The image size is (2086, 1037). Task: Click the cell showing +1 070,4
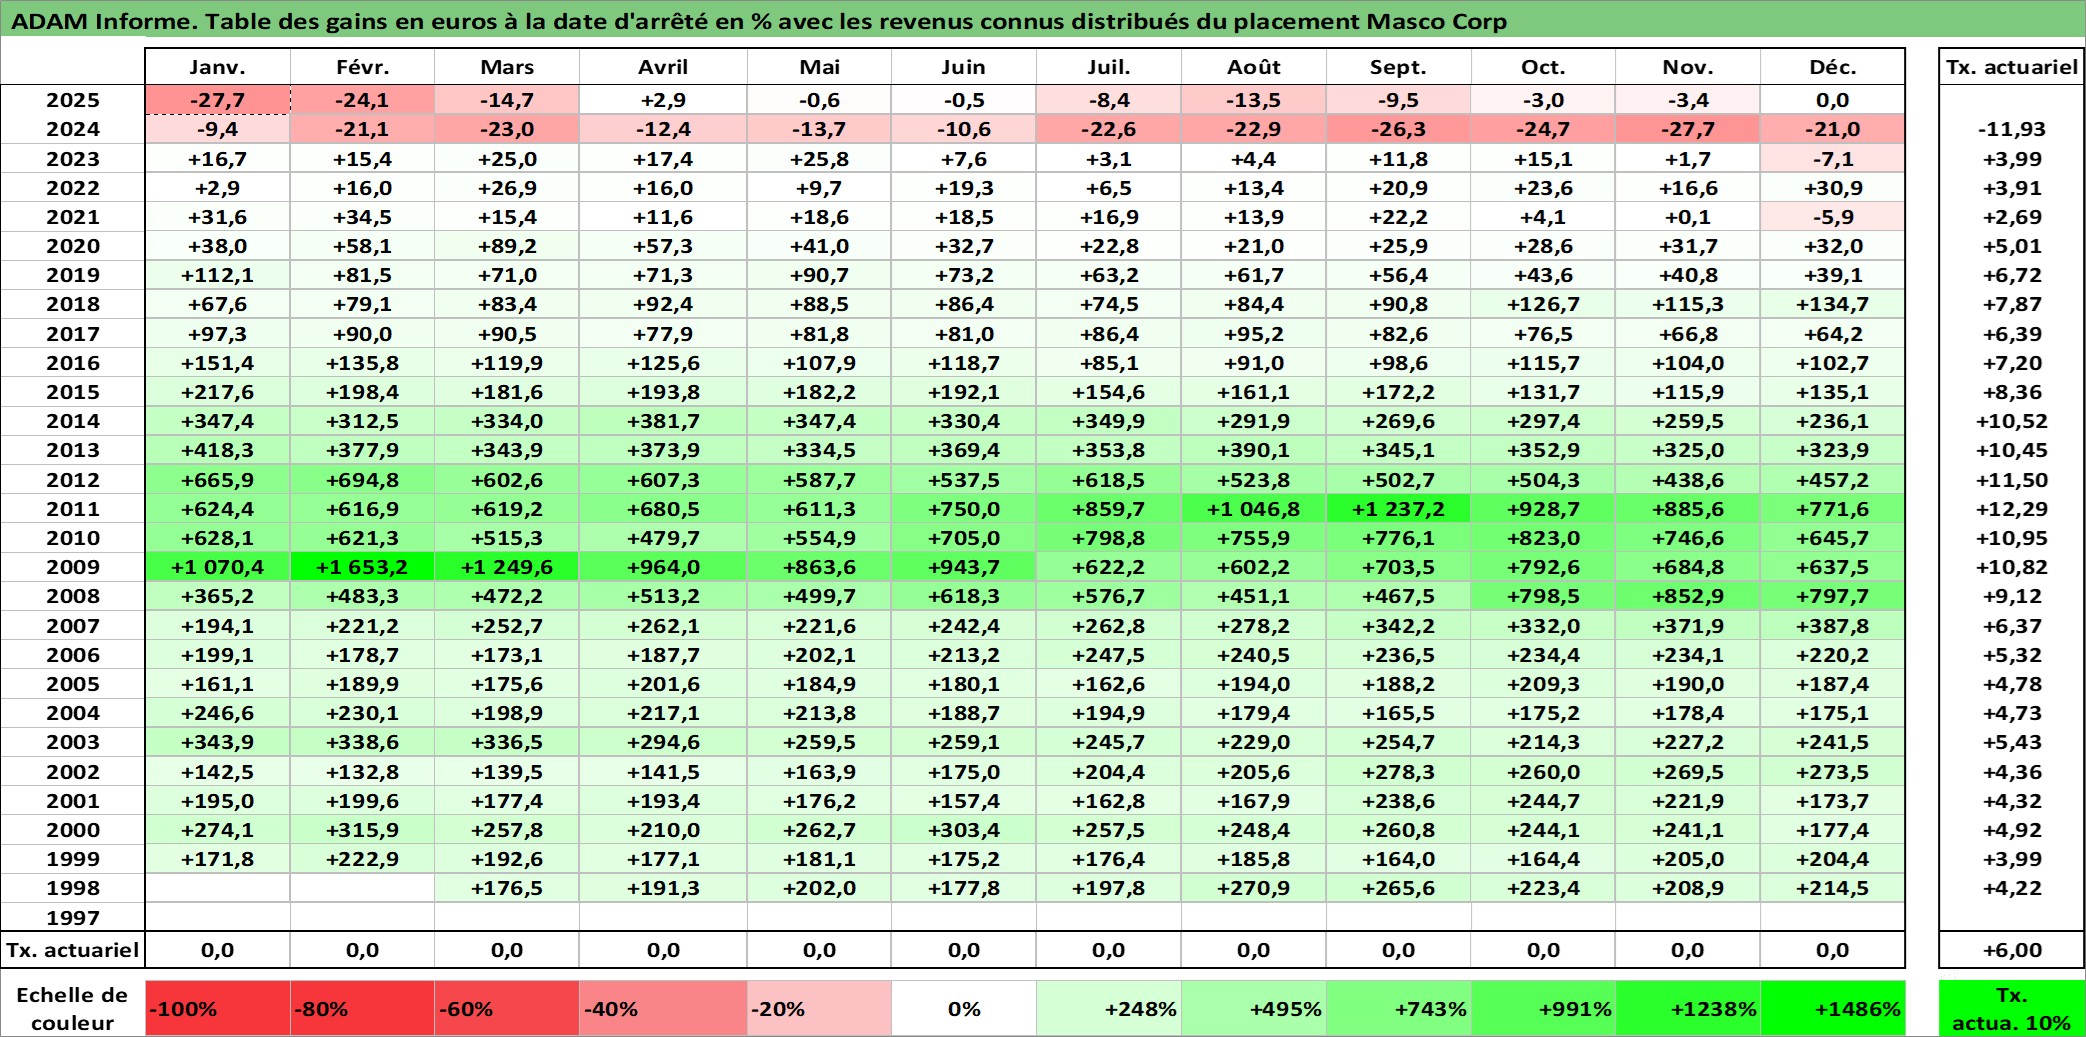point(218,567)
